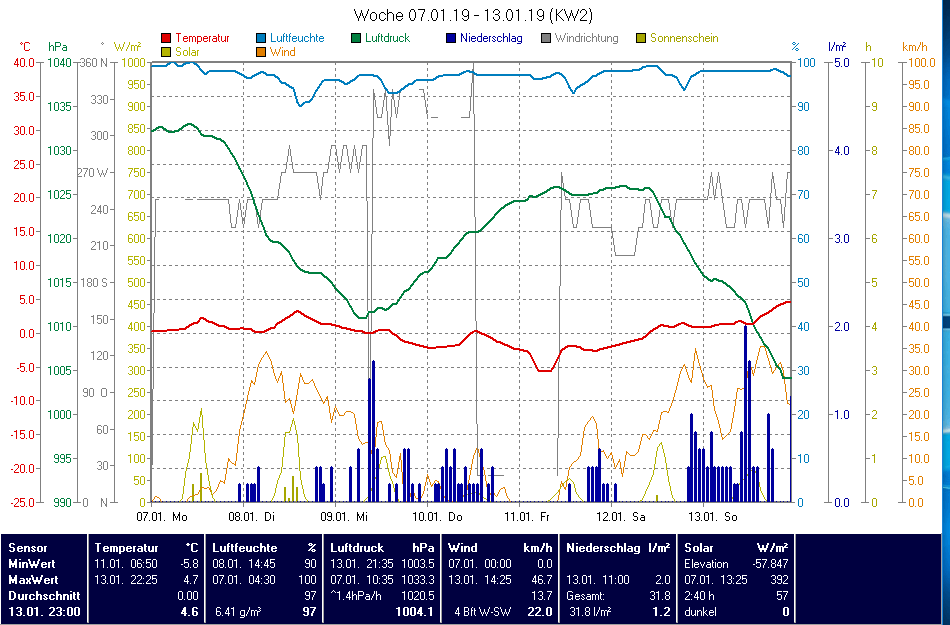Select the current temperature value '4.6'
Viewport: 950px width, 625px height.
click(189, 612)
